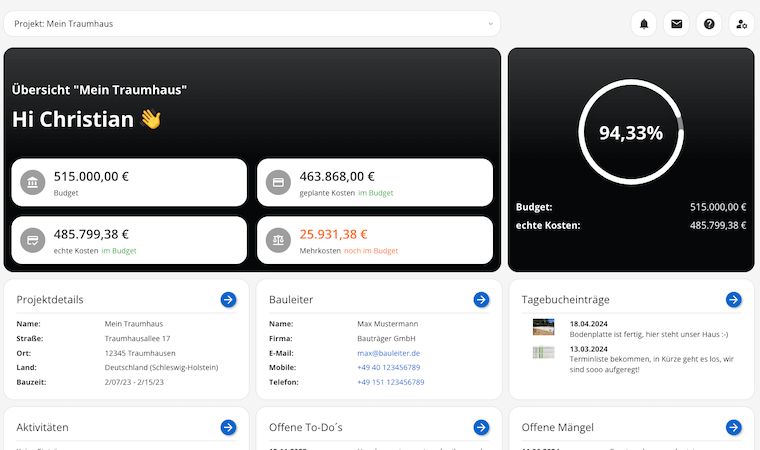
Task: Open Aktivitäten via the arrow button
Action: pyautogui.click(x=228, y=427)
